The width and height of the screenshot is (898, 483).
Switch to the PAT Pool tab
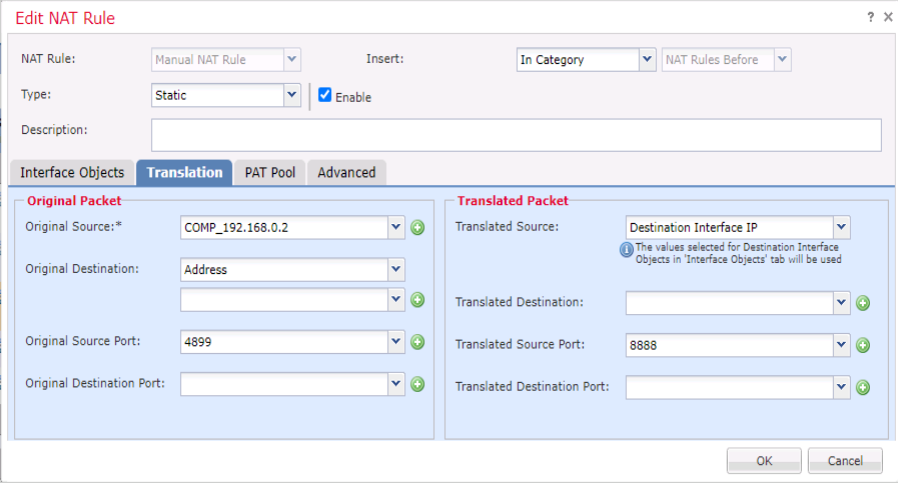coord(270,172)
